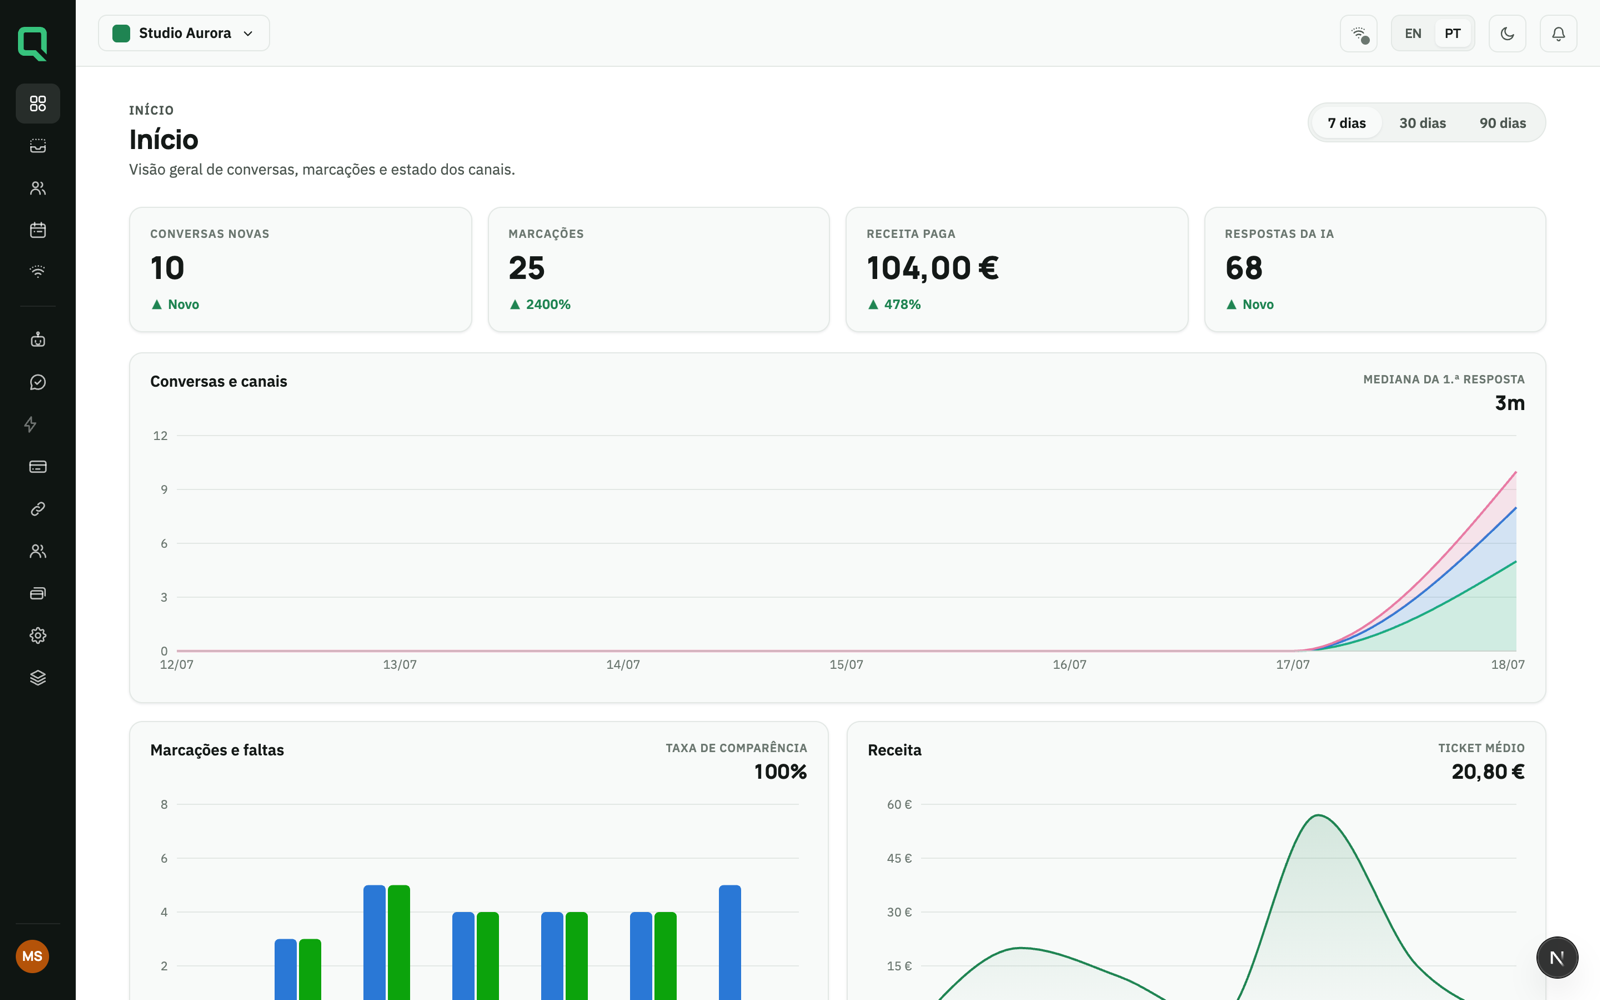Select the PT language option
This screenshot has height=1000, width=1600.
tap(1453, 34)
